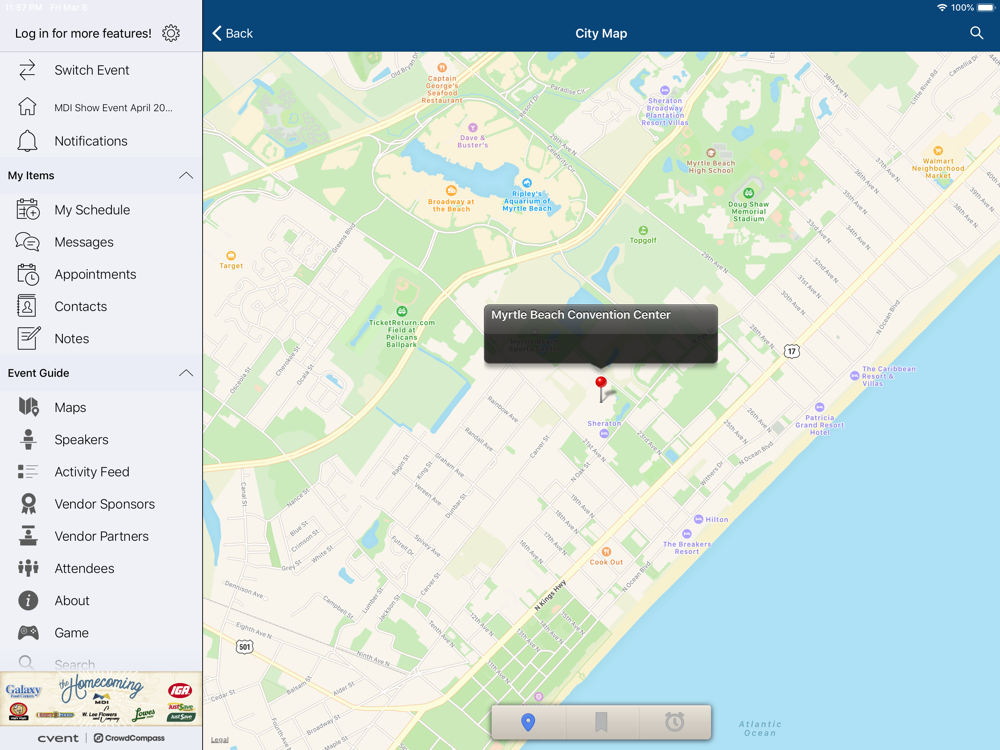Image resolution: width=1000 pixels, height=750 pixels.
Task: Tap Myrtle Beach Convention Center callout
Action: pyautogui.click(x=601, y=334)
